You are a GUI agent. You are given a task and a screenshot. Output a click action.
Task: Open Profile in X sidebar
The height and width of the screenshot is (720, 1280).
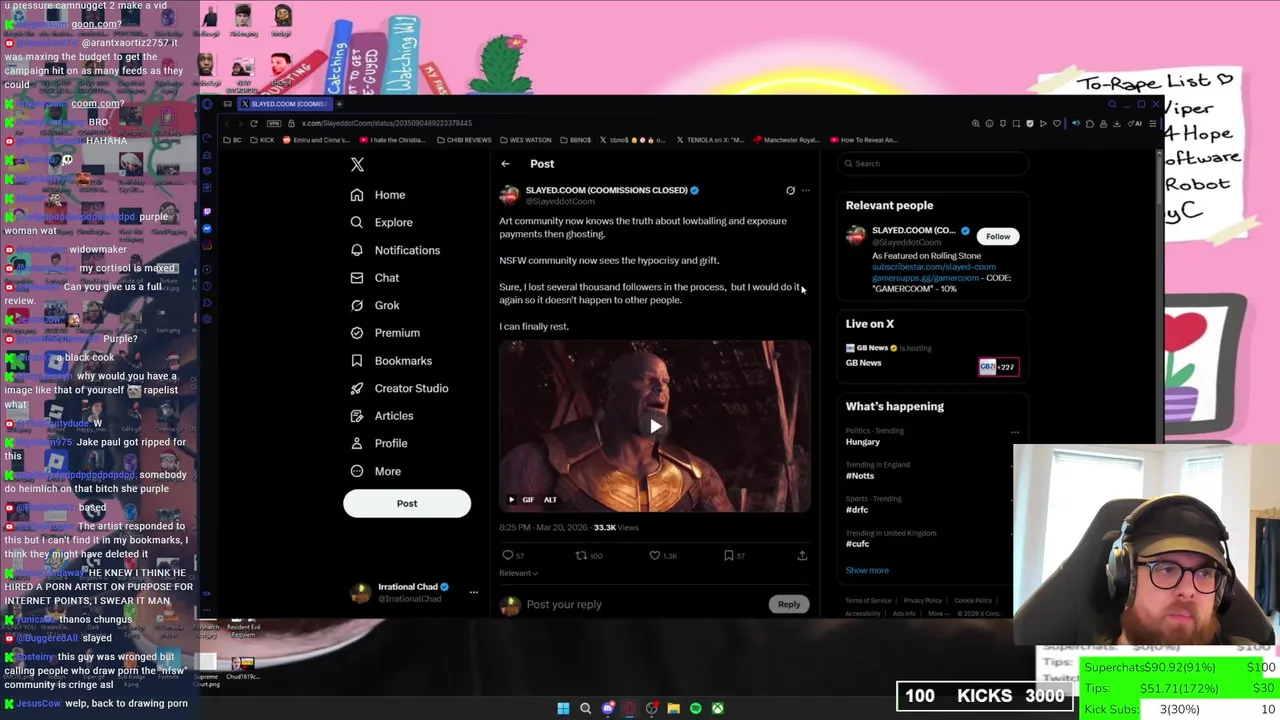pyautogui.click(x=380, y=443)
